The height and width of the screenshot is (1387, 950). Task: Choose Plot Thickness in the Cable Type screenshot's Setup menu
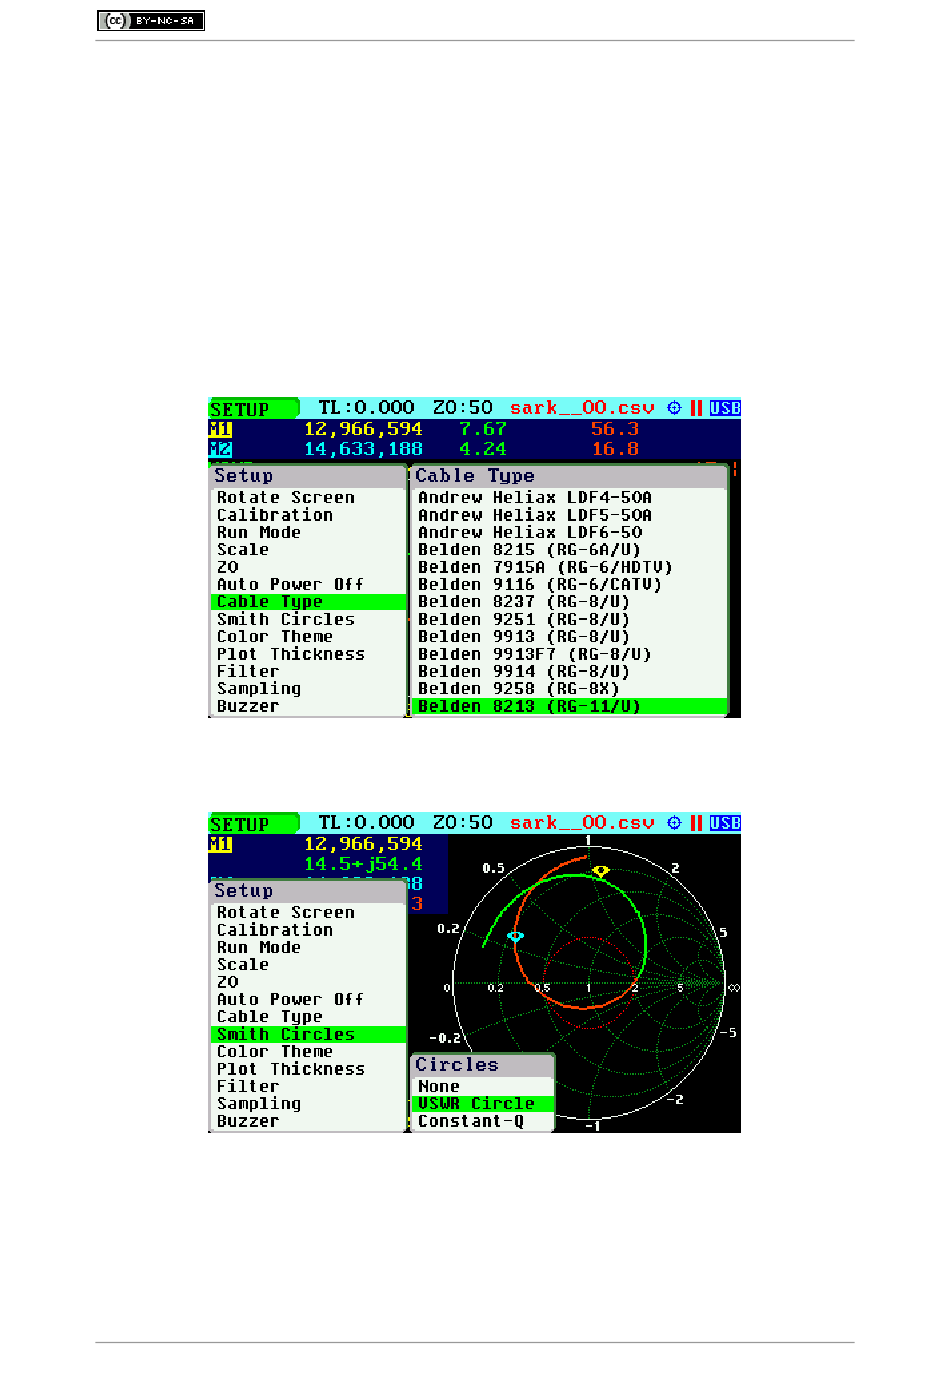click(308, 654)
